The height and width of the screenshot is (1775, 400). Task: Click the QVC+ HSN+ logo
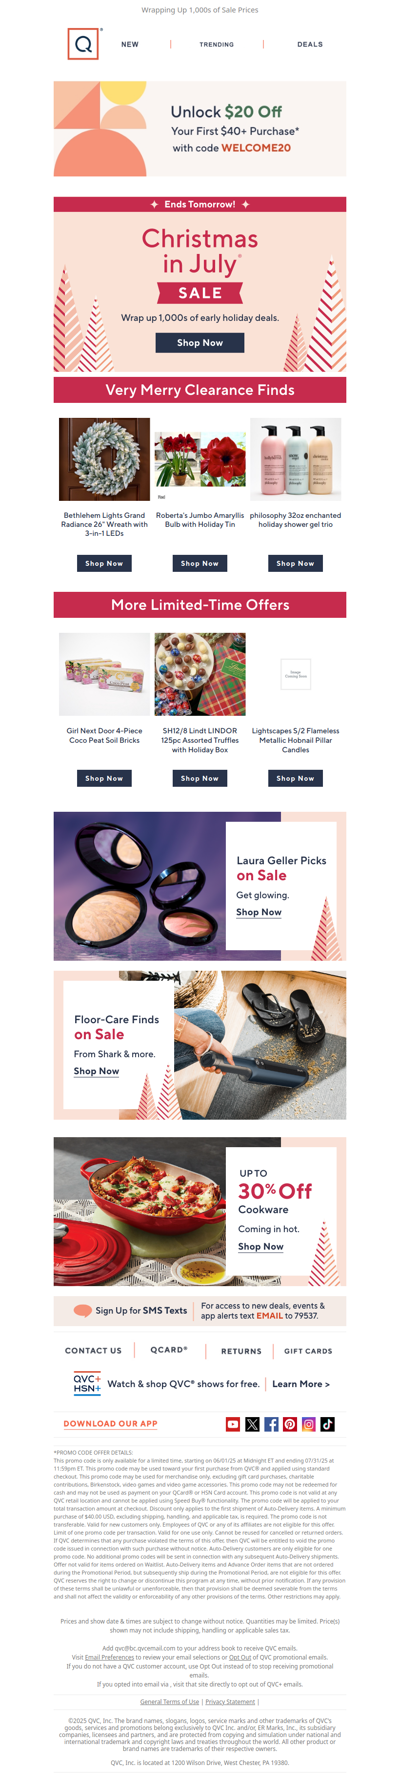pyautogui.click(x=87, y=1384)
